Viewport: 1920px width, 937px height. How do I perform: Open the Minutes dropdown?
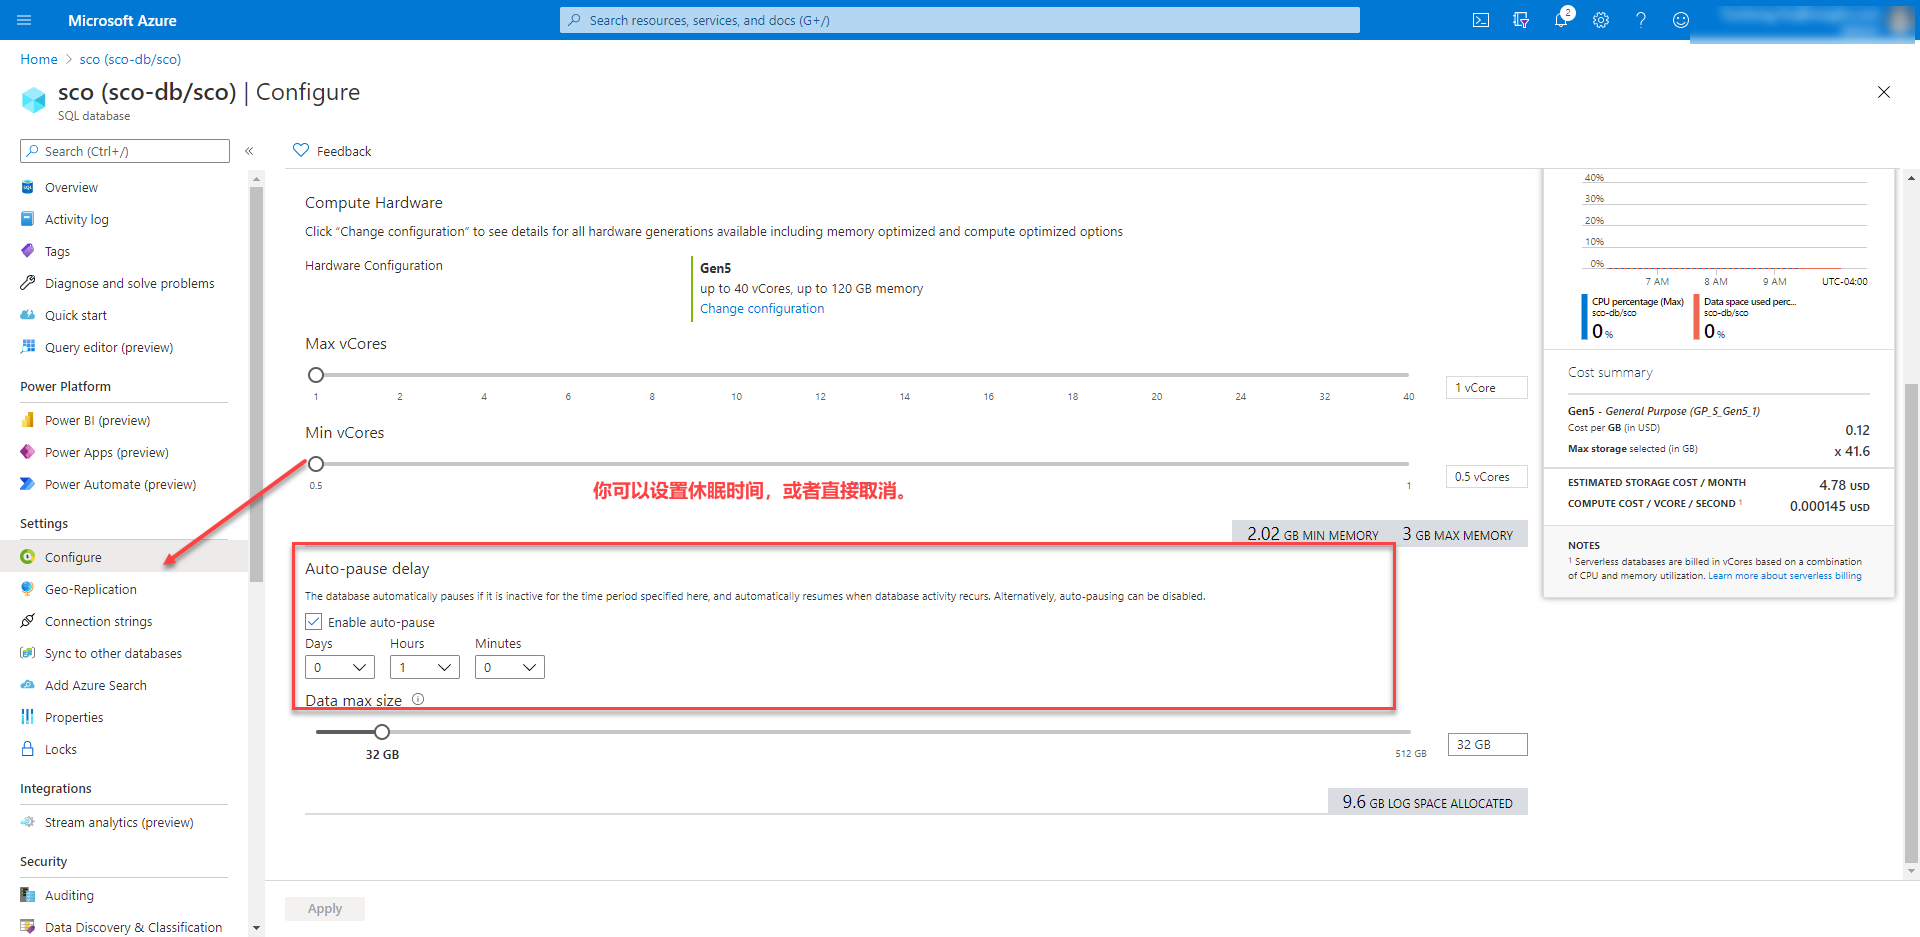(510, 667)
